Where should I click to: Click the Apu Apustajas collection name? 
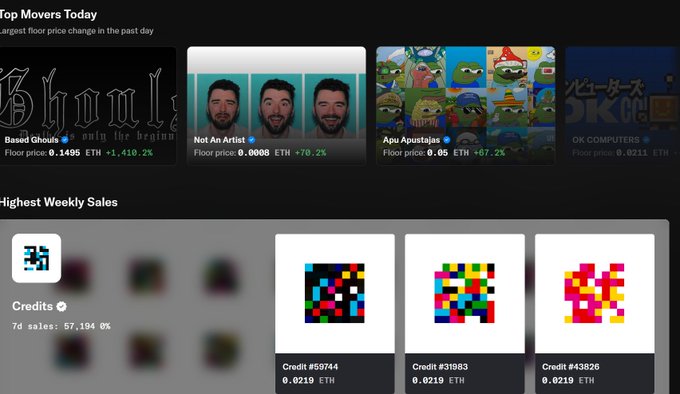coord(411,140)
